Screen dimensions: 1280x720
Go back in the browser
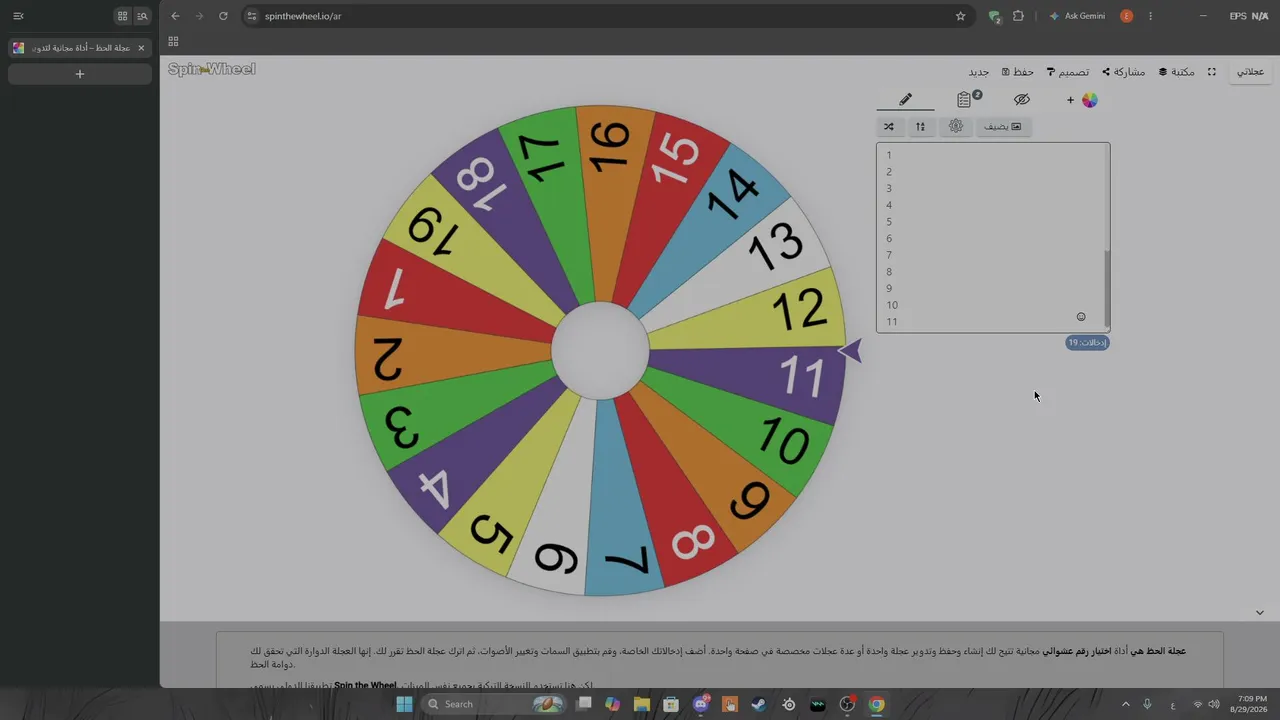[x=175, y=16]
